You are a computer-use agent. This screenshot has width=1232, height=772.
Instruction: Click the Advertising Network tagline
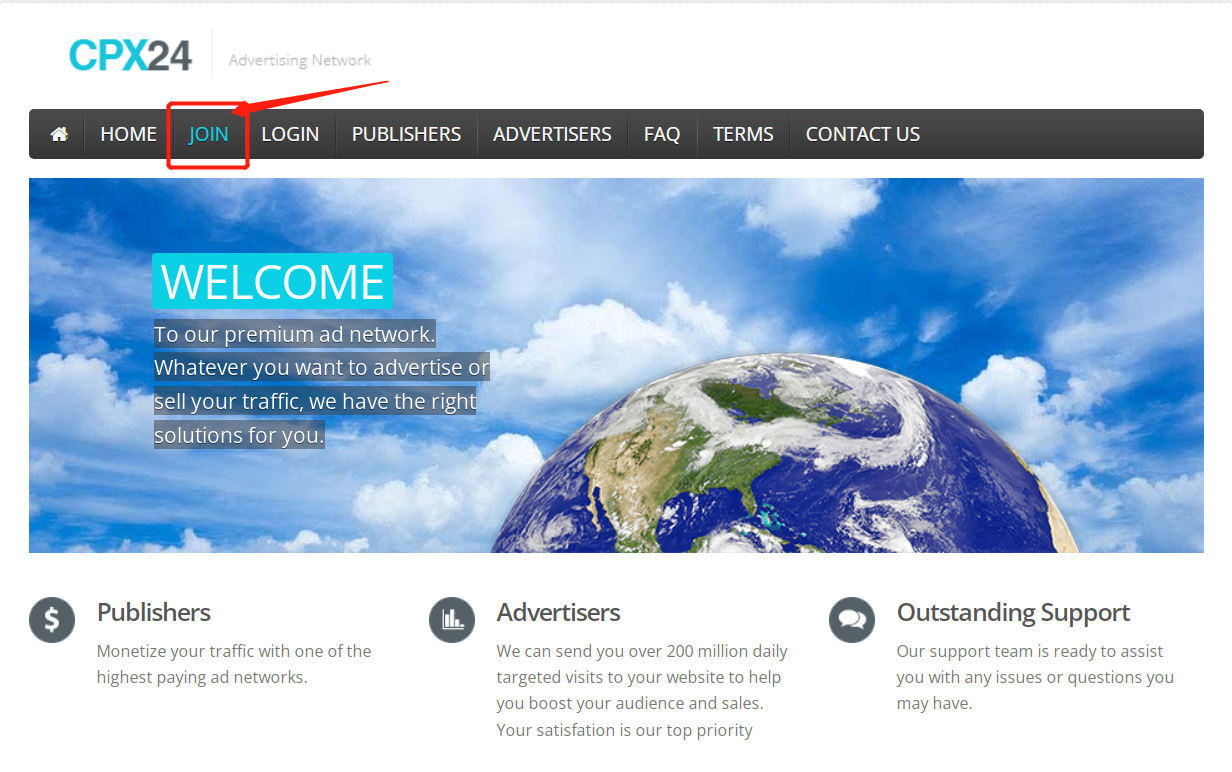(x=300, y=60)
